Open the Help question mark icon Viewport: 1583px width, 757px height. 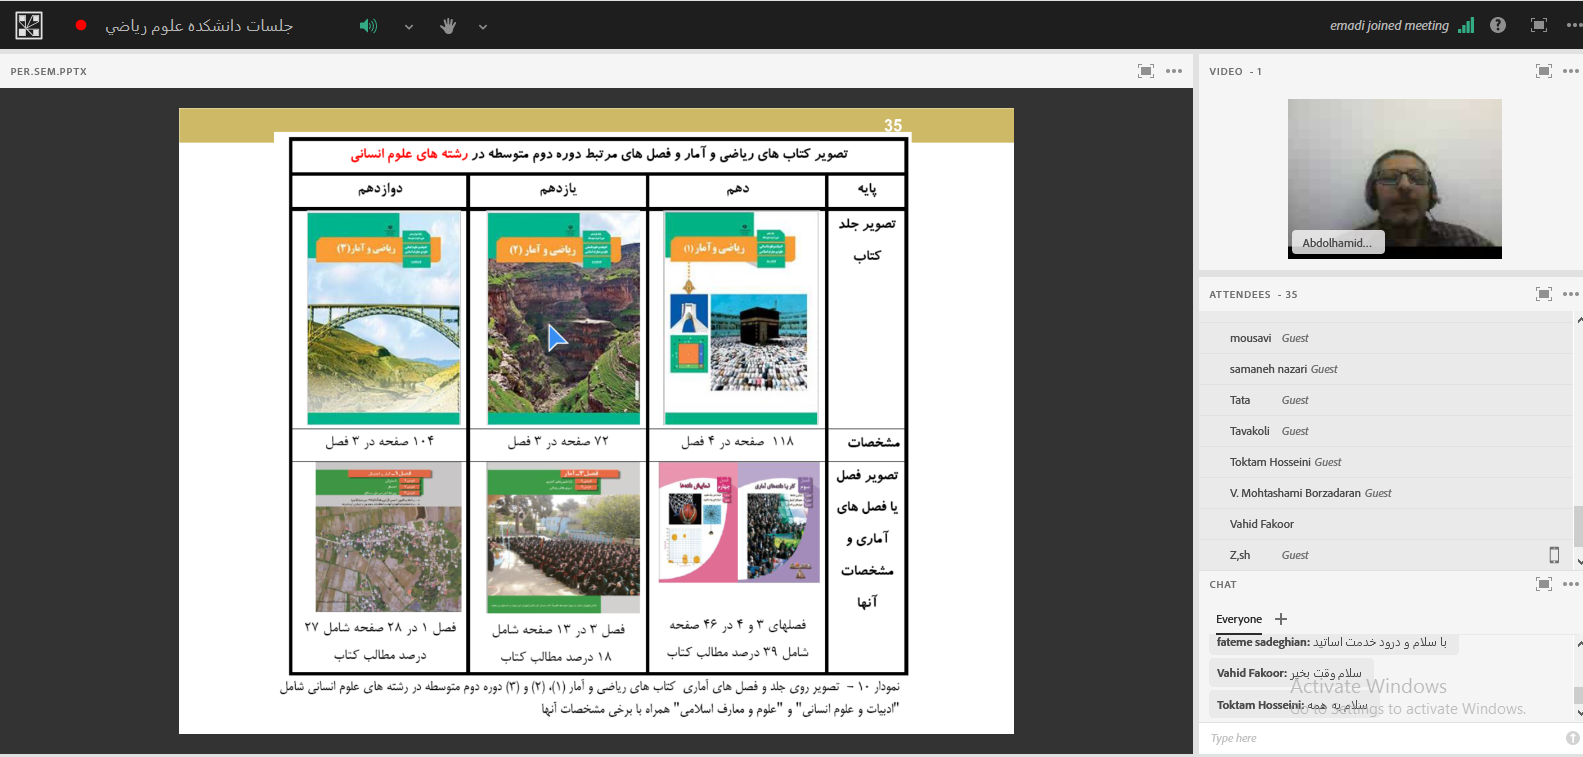click(1497, 25)
